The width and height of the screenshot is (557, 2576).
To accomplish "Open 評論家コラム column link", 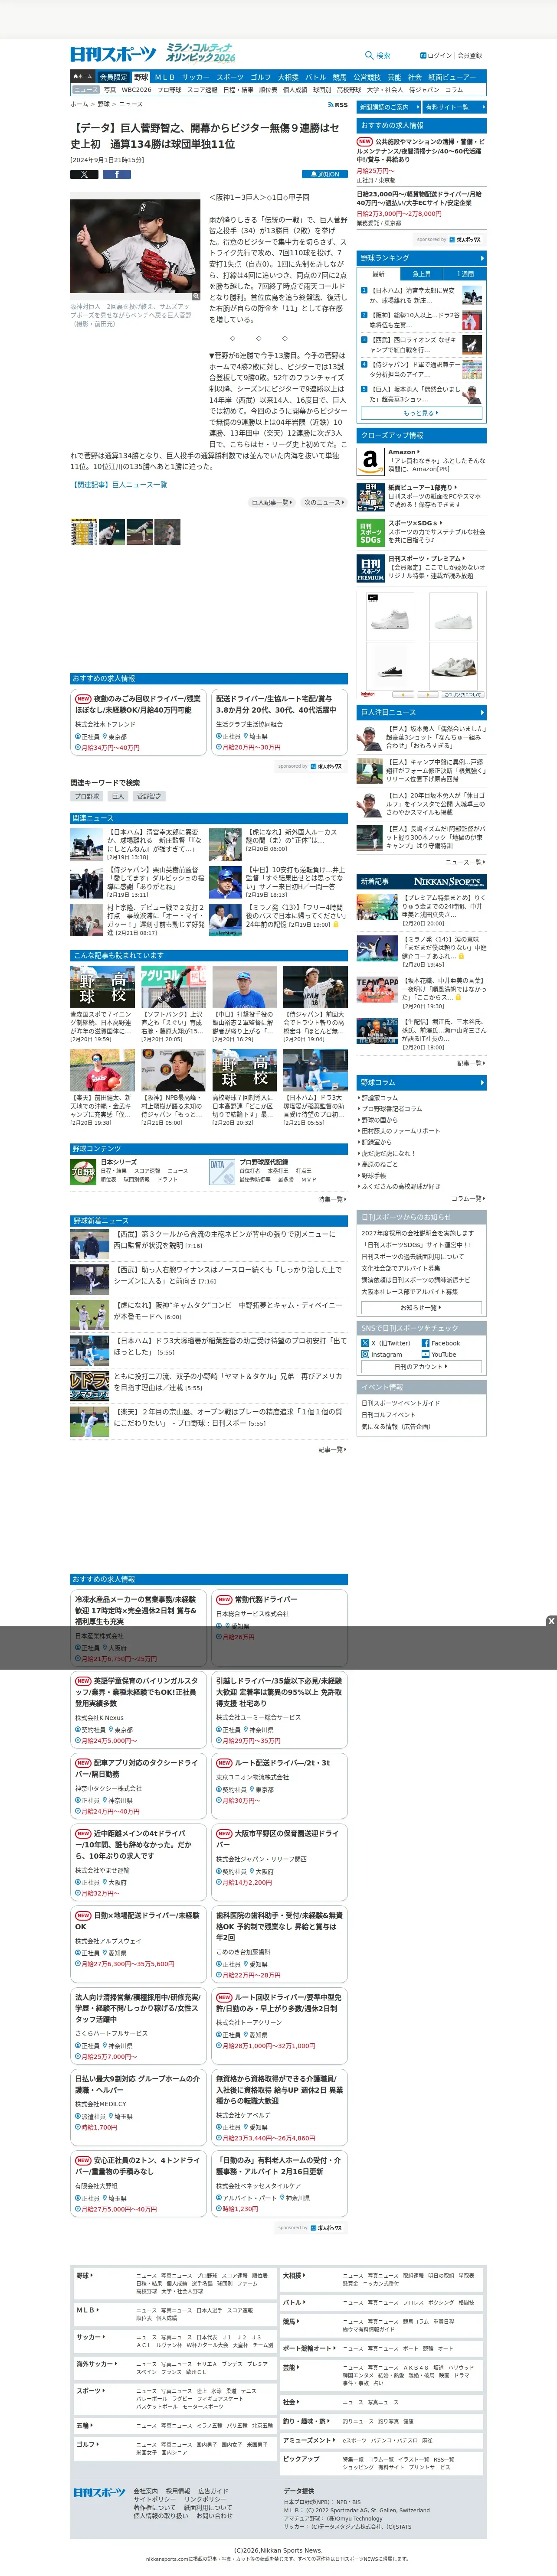I will pyautogui.click(x=379, y=1098).
